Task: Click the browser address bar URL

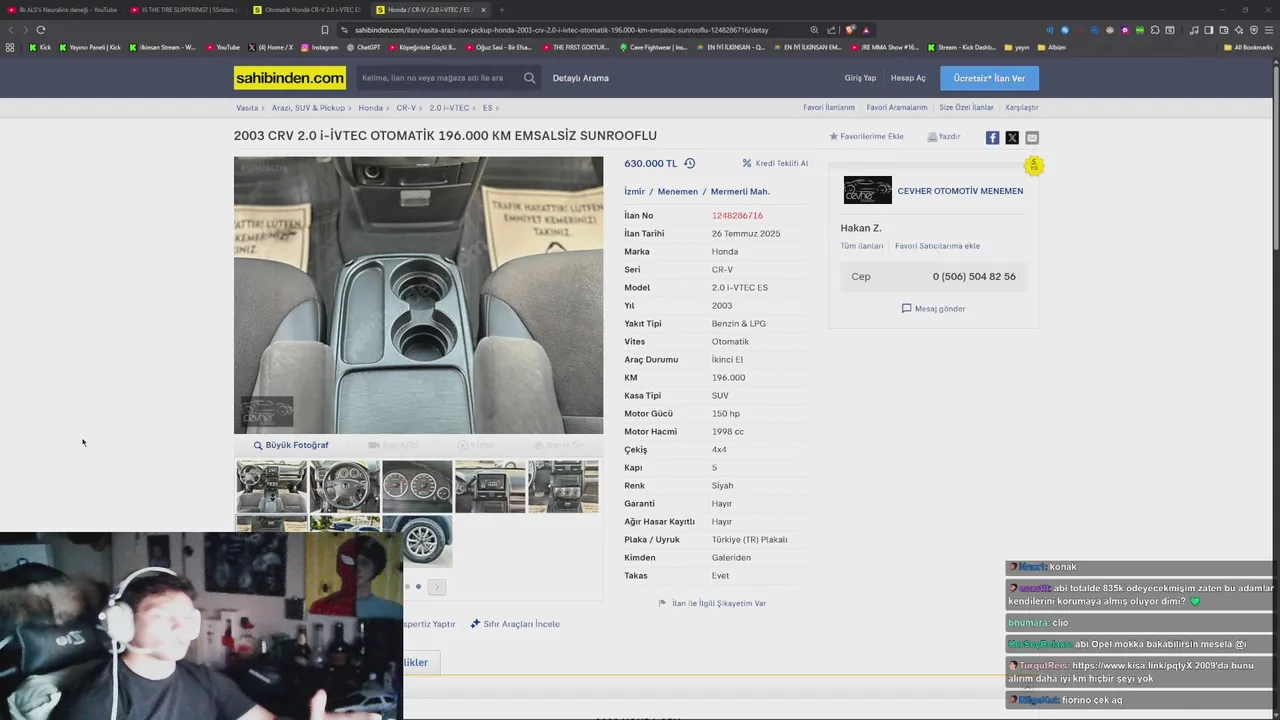Action: point(562,30)
